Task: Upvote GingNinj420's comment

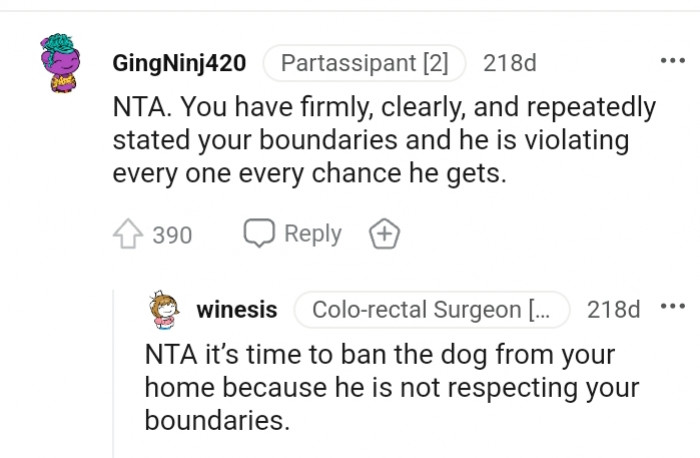Action: [x=127, y=235]
